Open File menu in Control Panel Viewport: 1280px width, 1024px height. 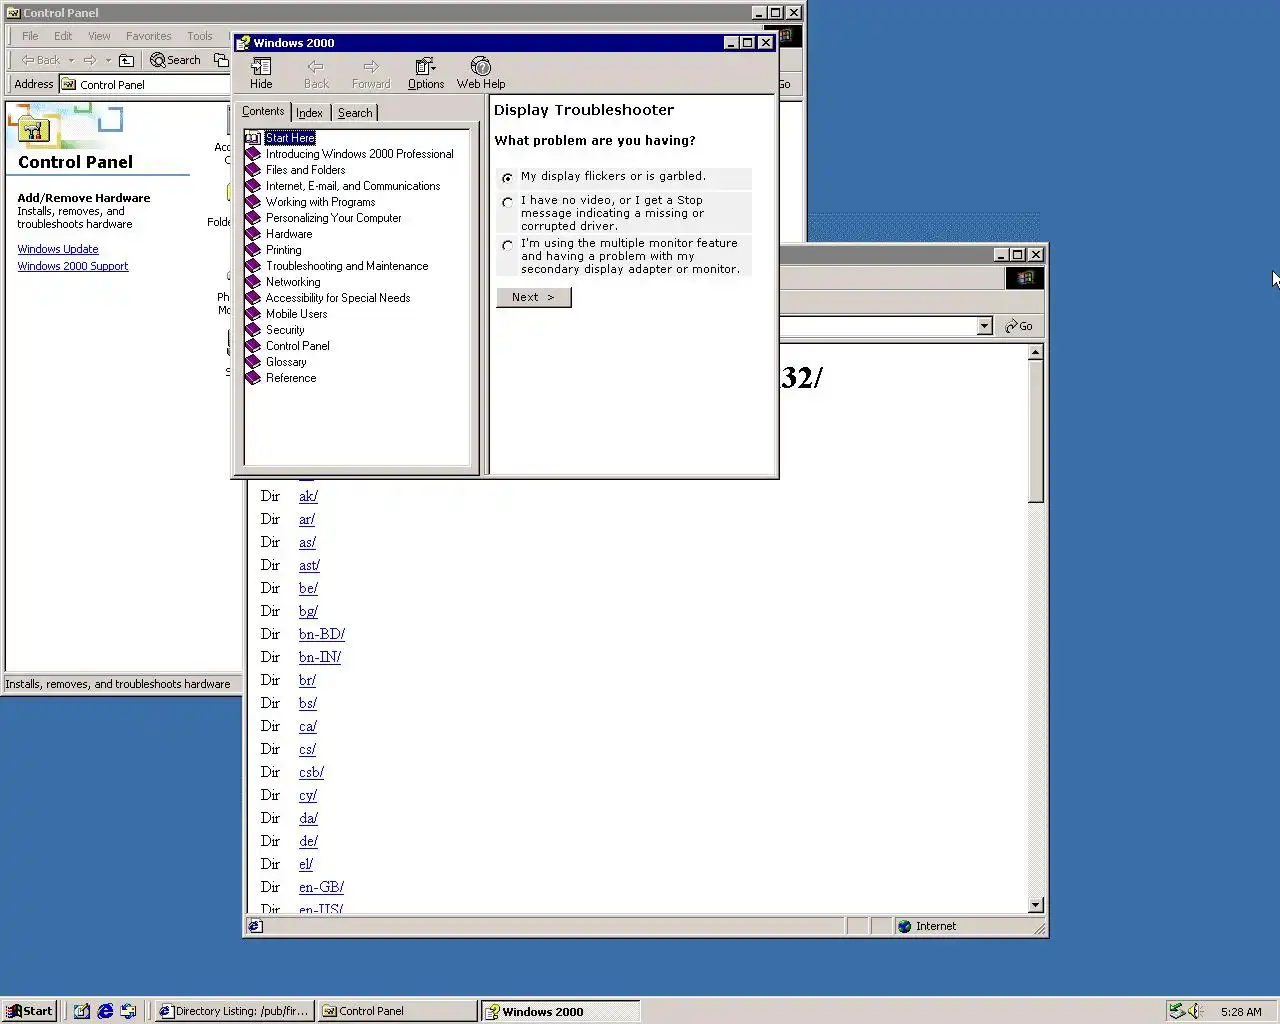point(30,36)
